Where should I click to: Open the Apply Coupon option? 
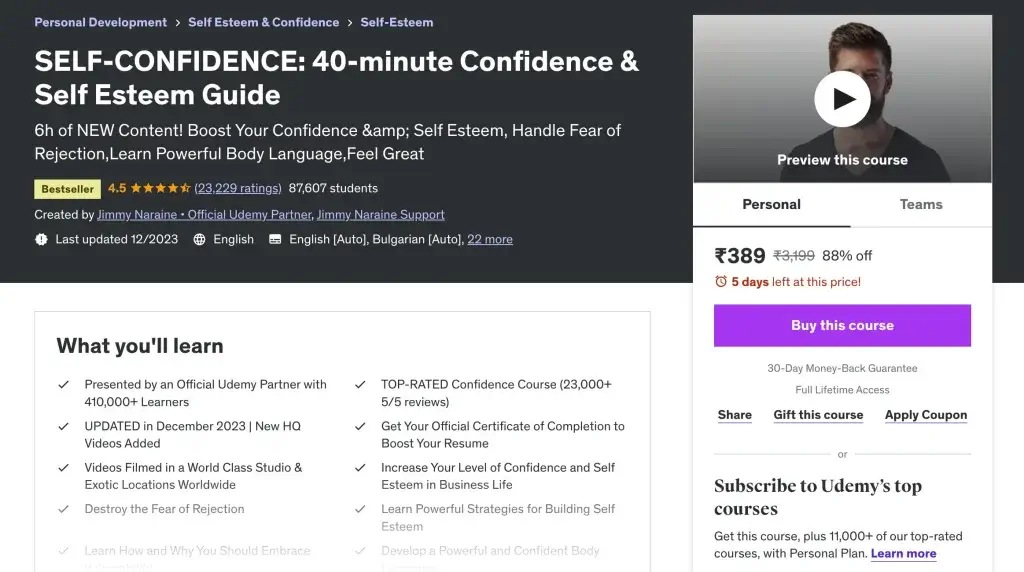926,415
